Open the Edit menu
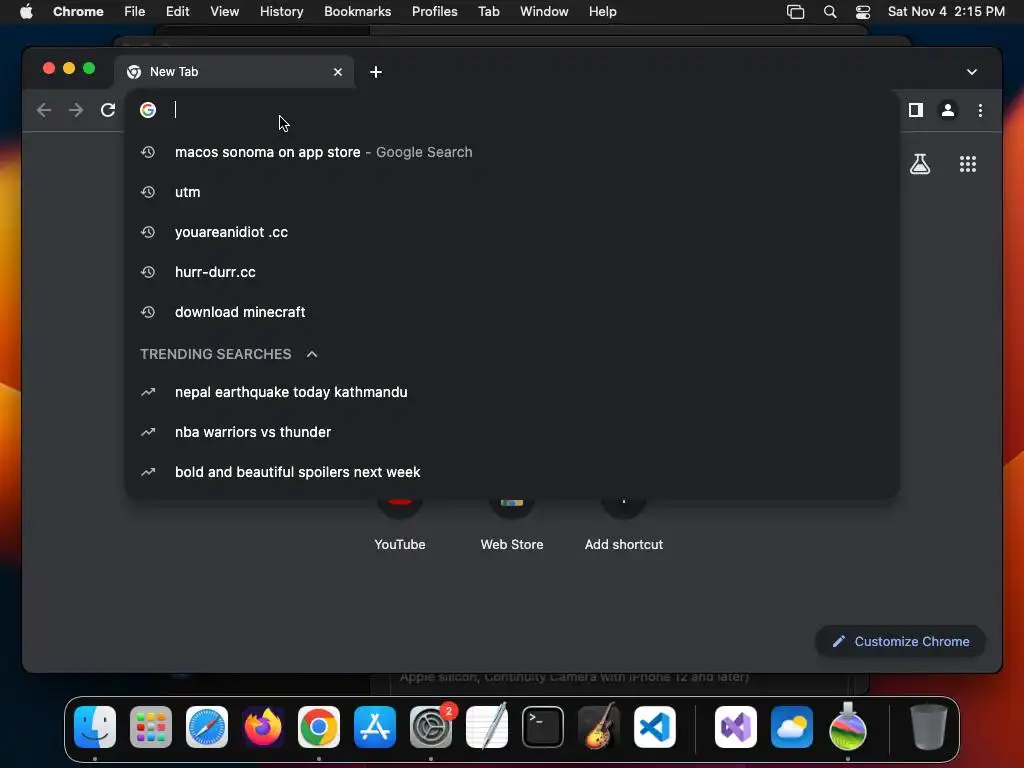The width and height of the screenshot is (1024, 768). point(177,12)
